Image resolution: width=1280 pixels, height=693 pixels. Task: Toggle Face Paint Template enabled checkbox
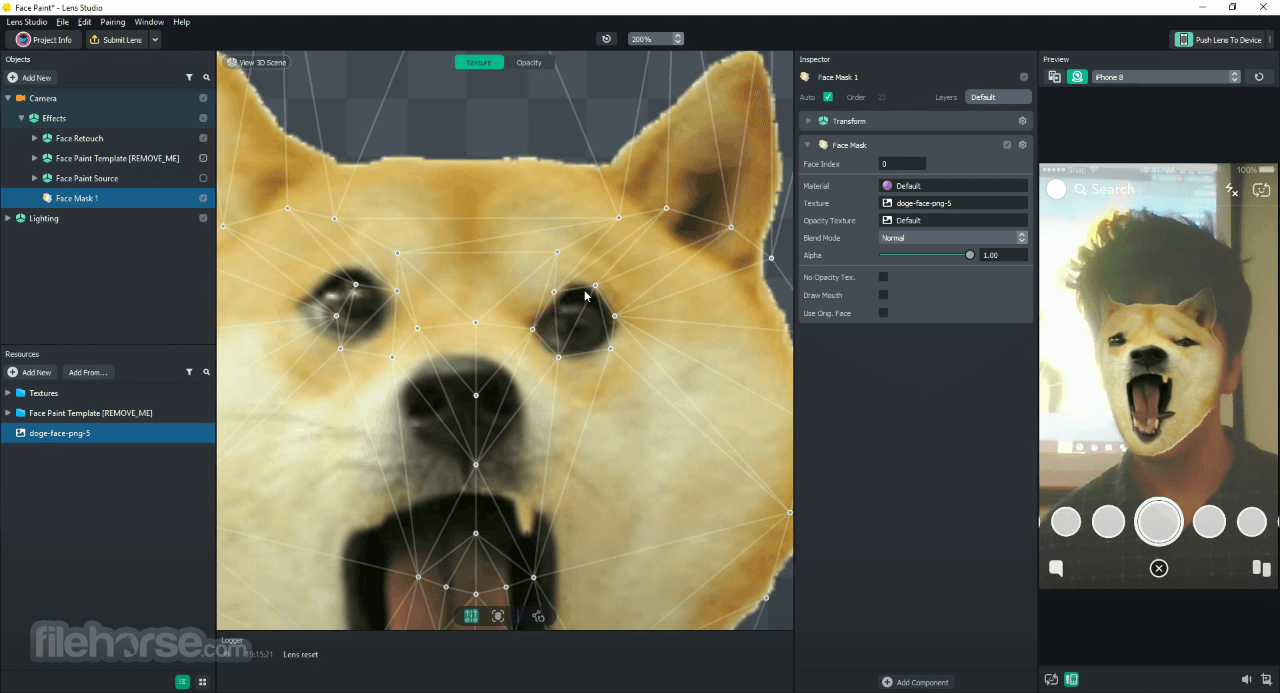pos(203,158)
